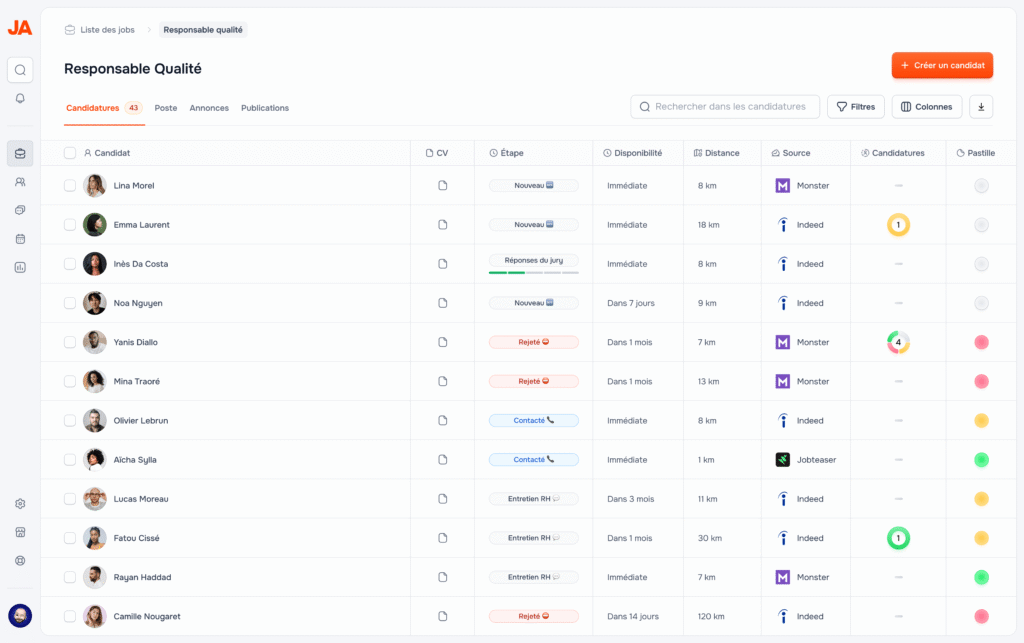1024x643 pixels.
Task: Click the green candidatures ring for Fatou Cissé
Action: pyautogui.click(x=898, y=538)
